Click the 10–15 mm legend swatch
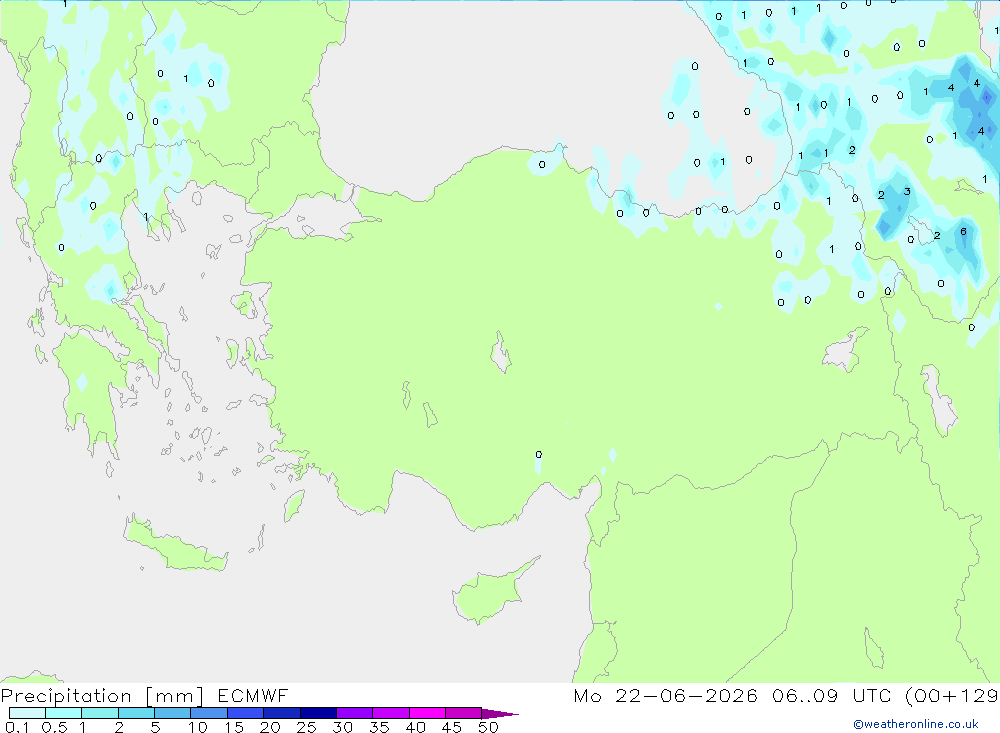 209,713
